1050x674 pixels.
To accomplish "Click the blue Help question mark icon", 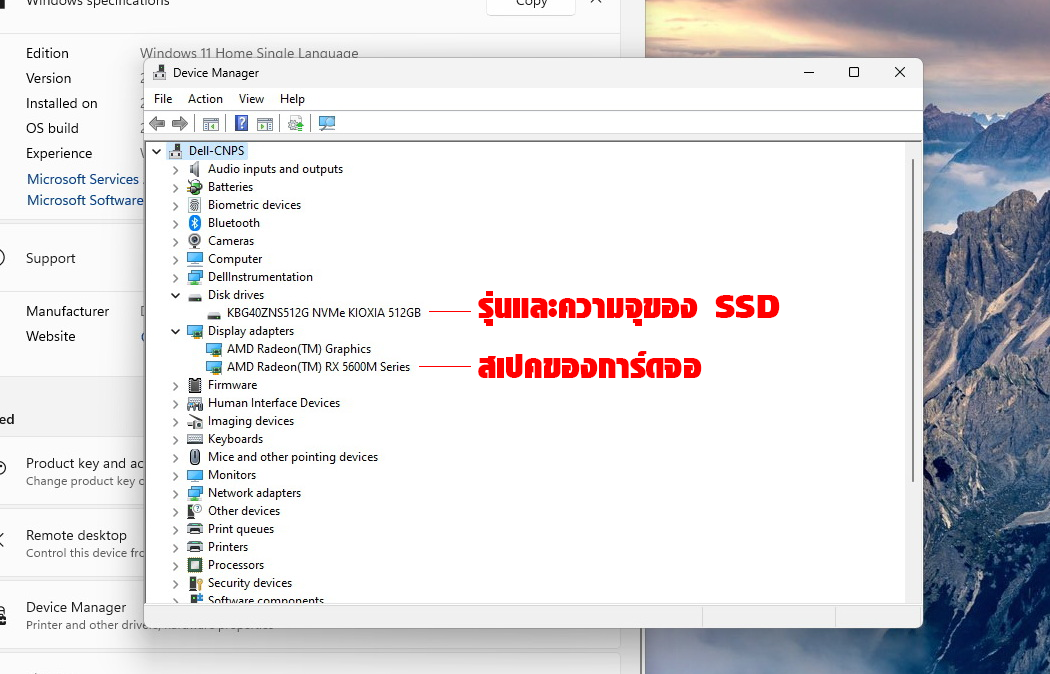I will tap(241, 124).
